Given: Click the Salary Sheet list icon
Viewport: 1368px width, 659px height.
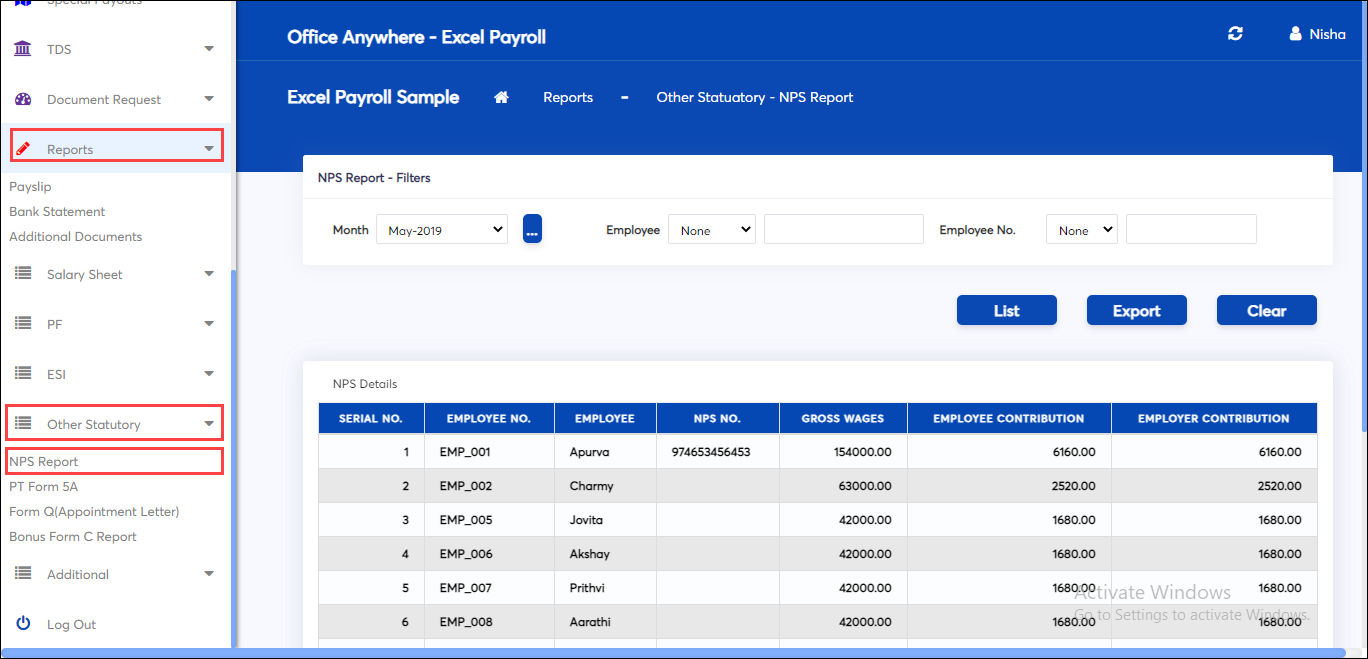Looking at the screenshot, I should [23, 273].
